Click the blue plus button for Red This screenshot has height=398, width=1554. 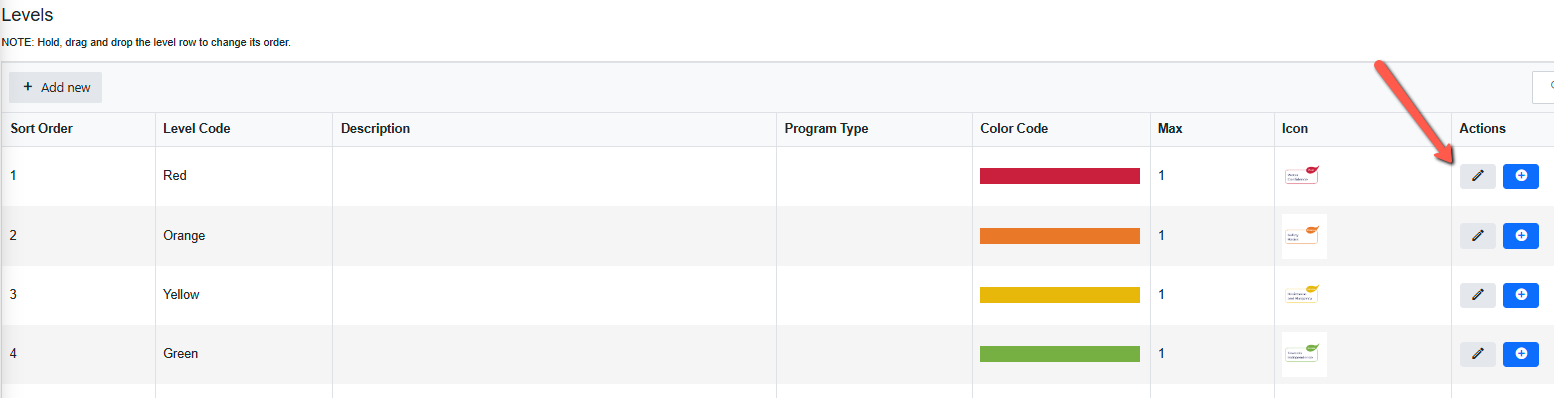tap(1521, 176)
